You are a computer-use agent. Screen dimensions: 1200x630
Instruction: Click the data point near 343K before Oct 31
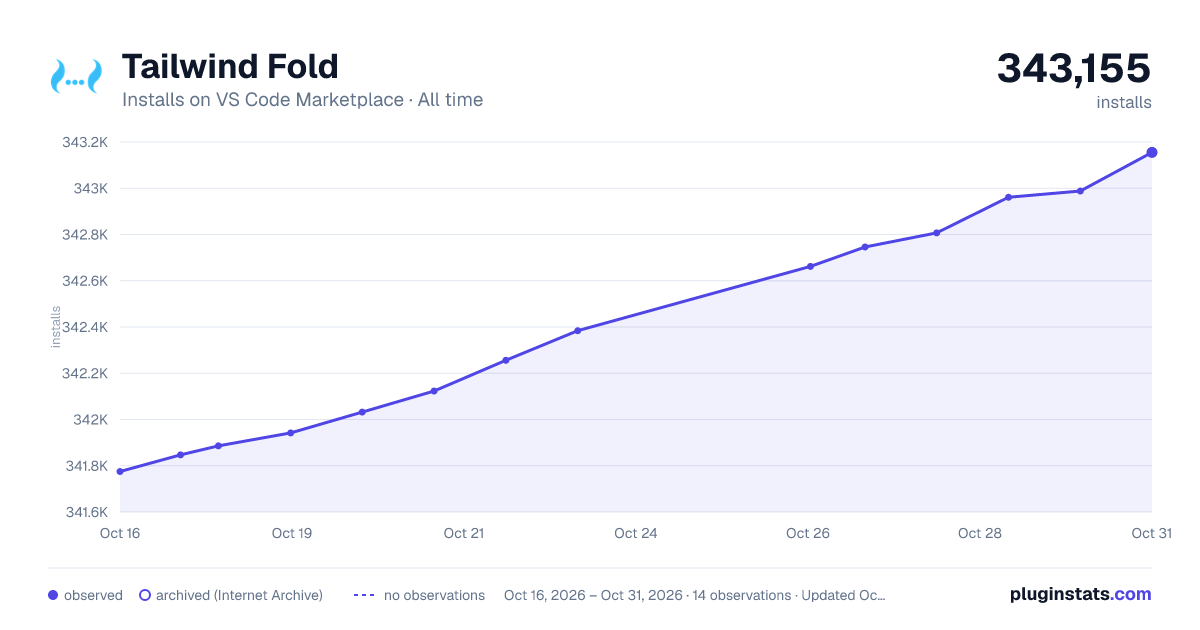click(x=1080, y=191)
